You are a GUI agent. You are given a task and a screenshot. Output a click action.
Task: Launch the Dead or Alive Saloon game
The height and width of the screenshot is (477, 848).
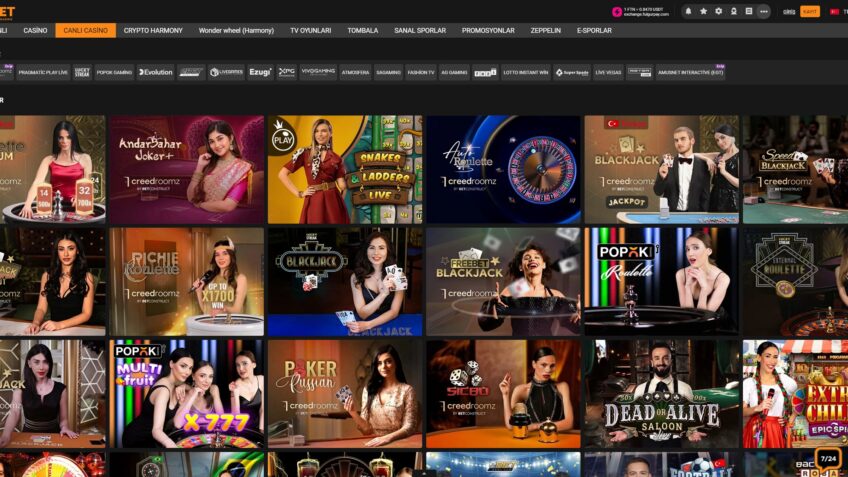point(661,394)
